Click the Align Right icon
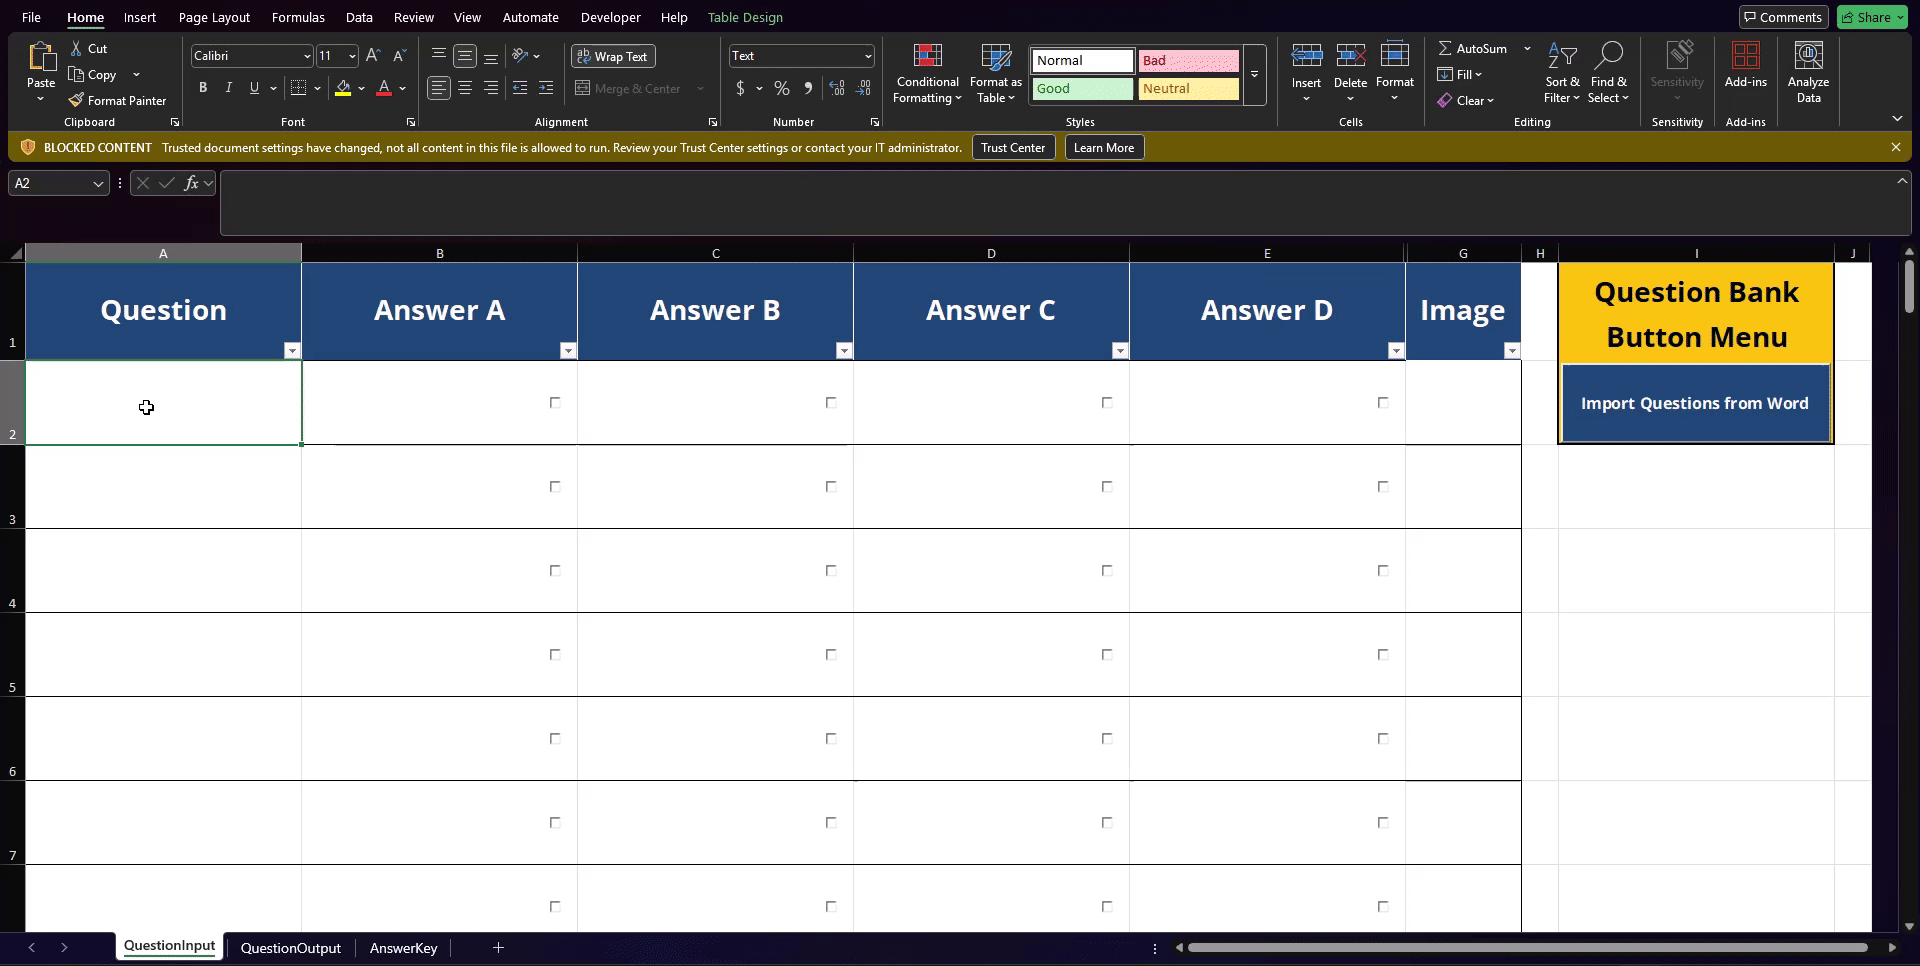This screenshot has width=1920, height=966. click(x=491, y=88)
